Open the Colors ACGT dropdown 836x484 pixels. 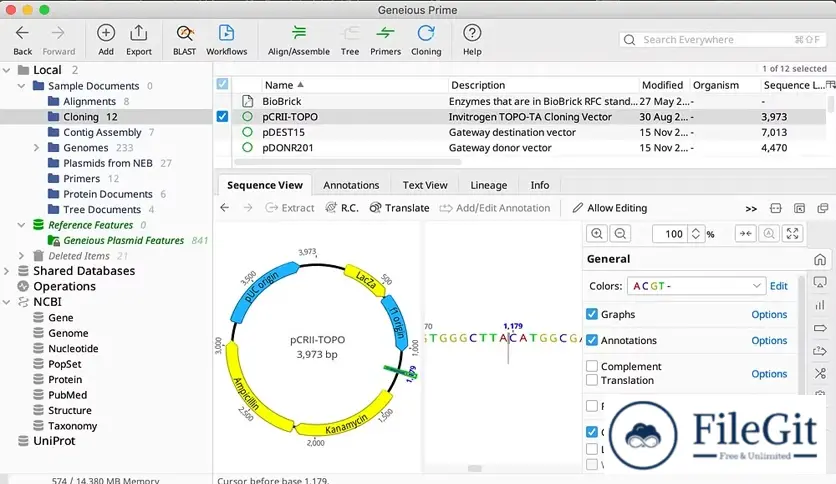(x=696, y=286)
